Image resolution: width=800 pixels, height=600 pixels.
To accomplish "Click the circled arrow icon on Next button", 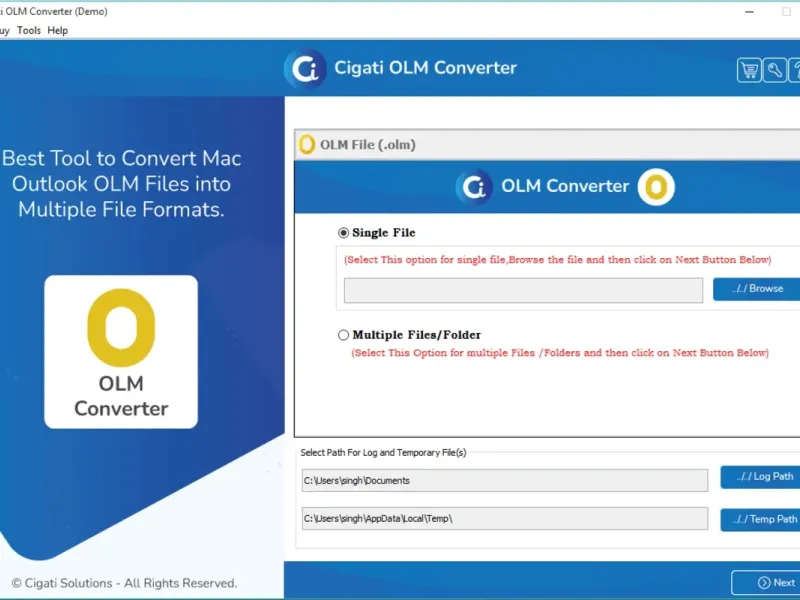I will 764,583.
